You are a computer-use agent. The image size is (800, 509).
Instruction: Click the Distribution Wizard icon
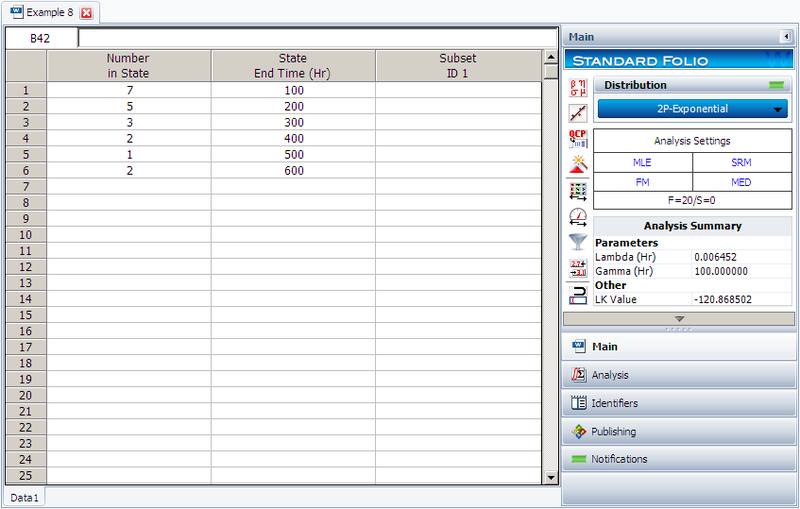tap(578, 164)
